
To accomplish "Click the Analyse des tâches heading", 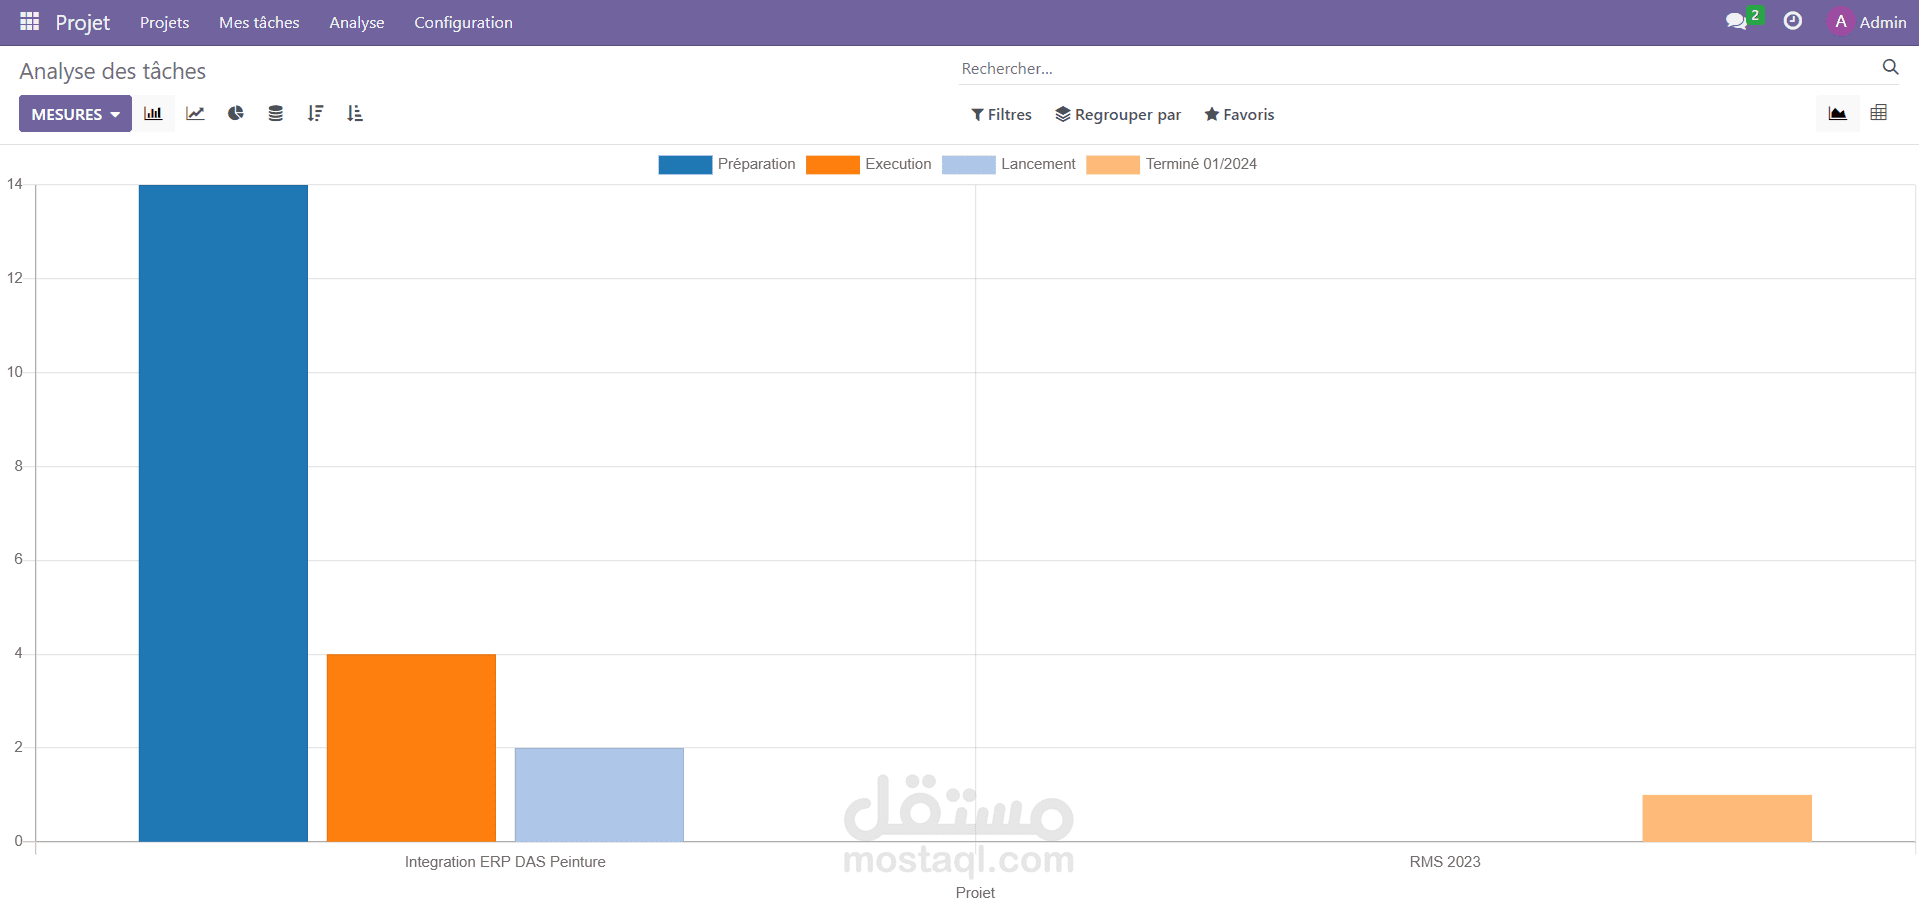I will (x=113, y=71).
